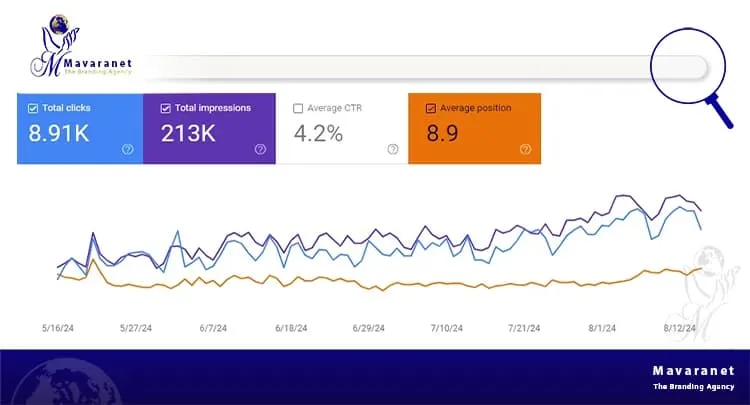Click the 4.2% average CTR value
The height and width of the screenshot is (405, 750).
point(320,132)
